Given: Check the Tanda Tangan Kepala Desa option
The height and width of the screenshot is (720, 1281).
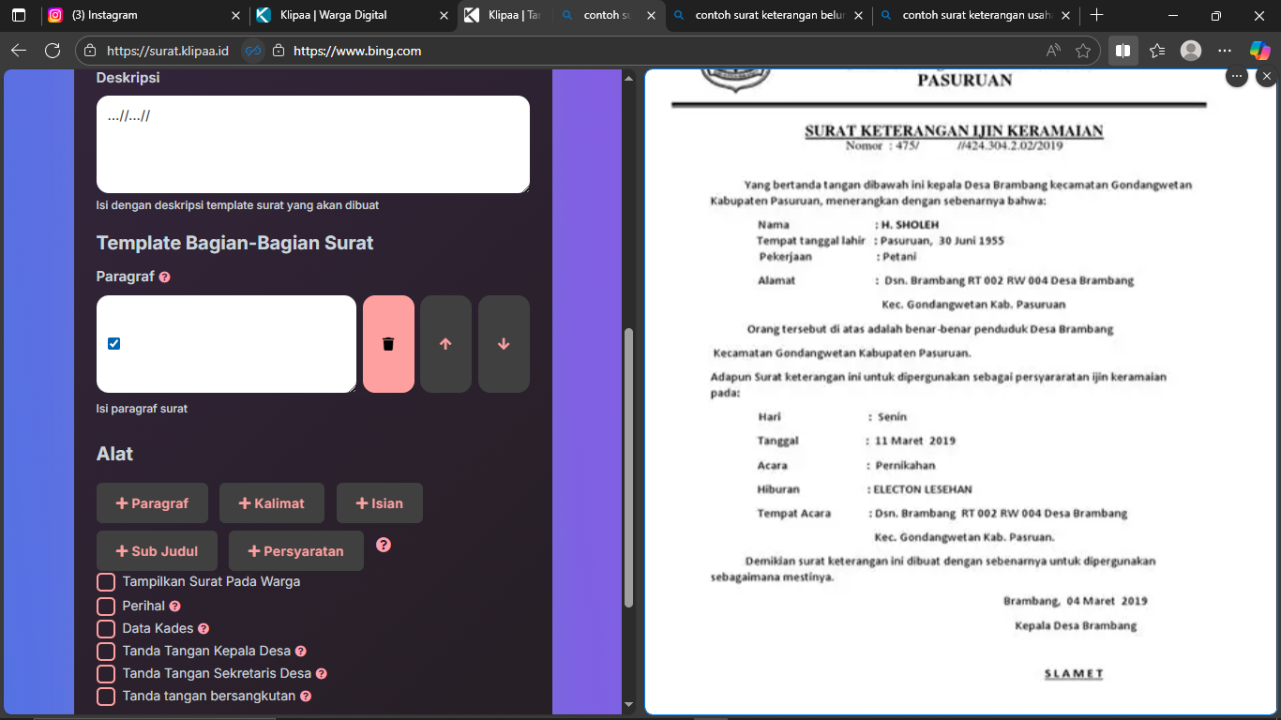Looking at the screenshot, I should [x=106, y=651].
